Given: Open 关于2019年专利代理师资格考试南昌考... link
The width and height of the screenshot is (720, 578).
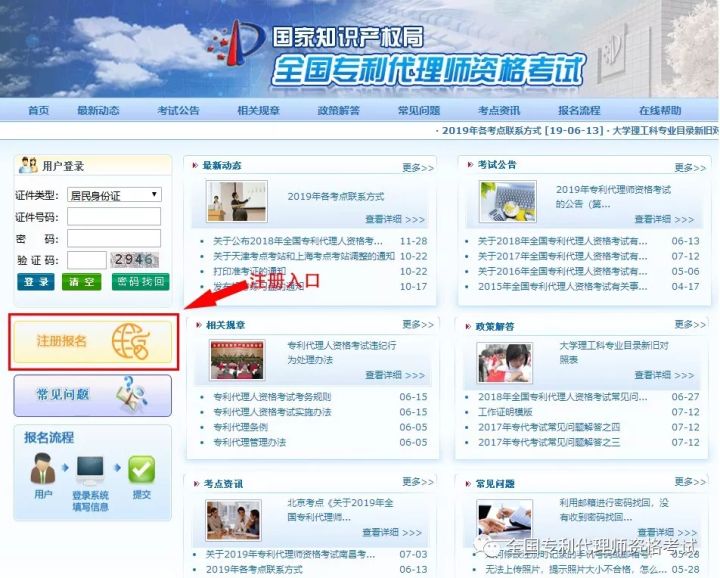Looking at the screenshot, I should click(x=290, y=554).
